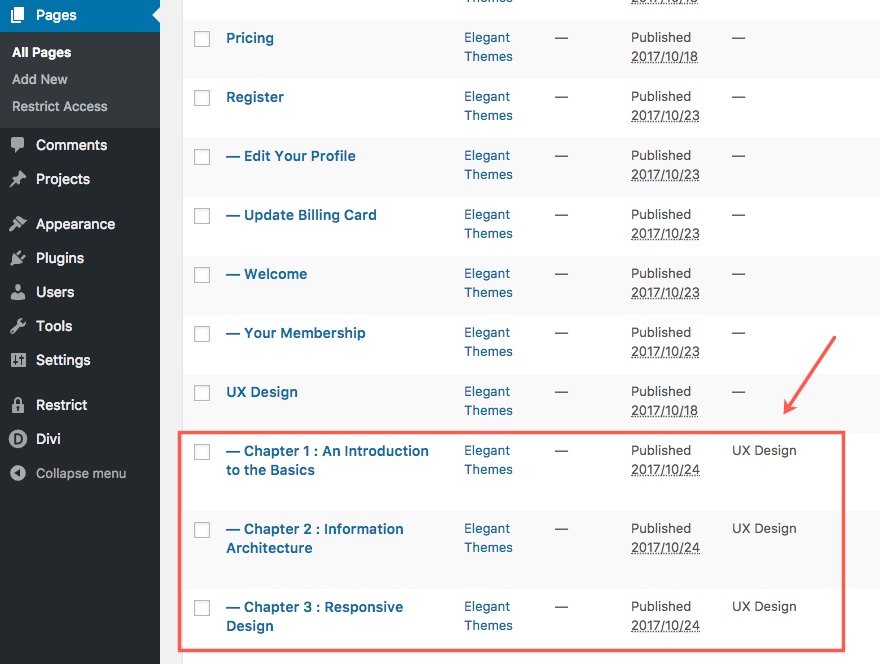Open Add New page submenu

pos(40,79)
